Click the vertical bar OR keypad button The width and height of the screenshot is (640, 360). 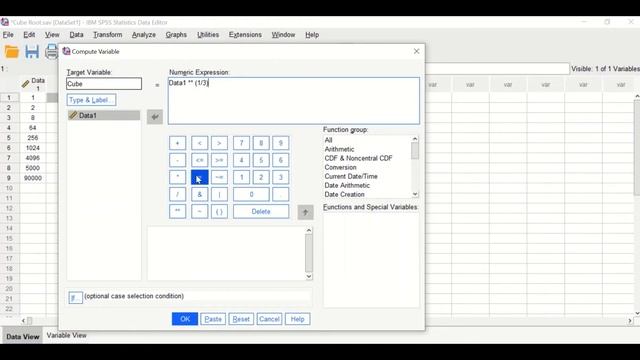click(219, 195)
